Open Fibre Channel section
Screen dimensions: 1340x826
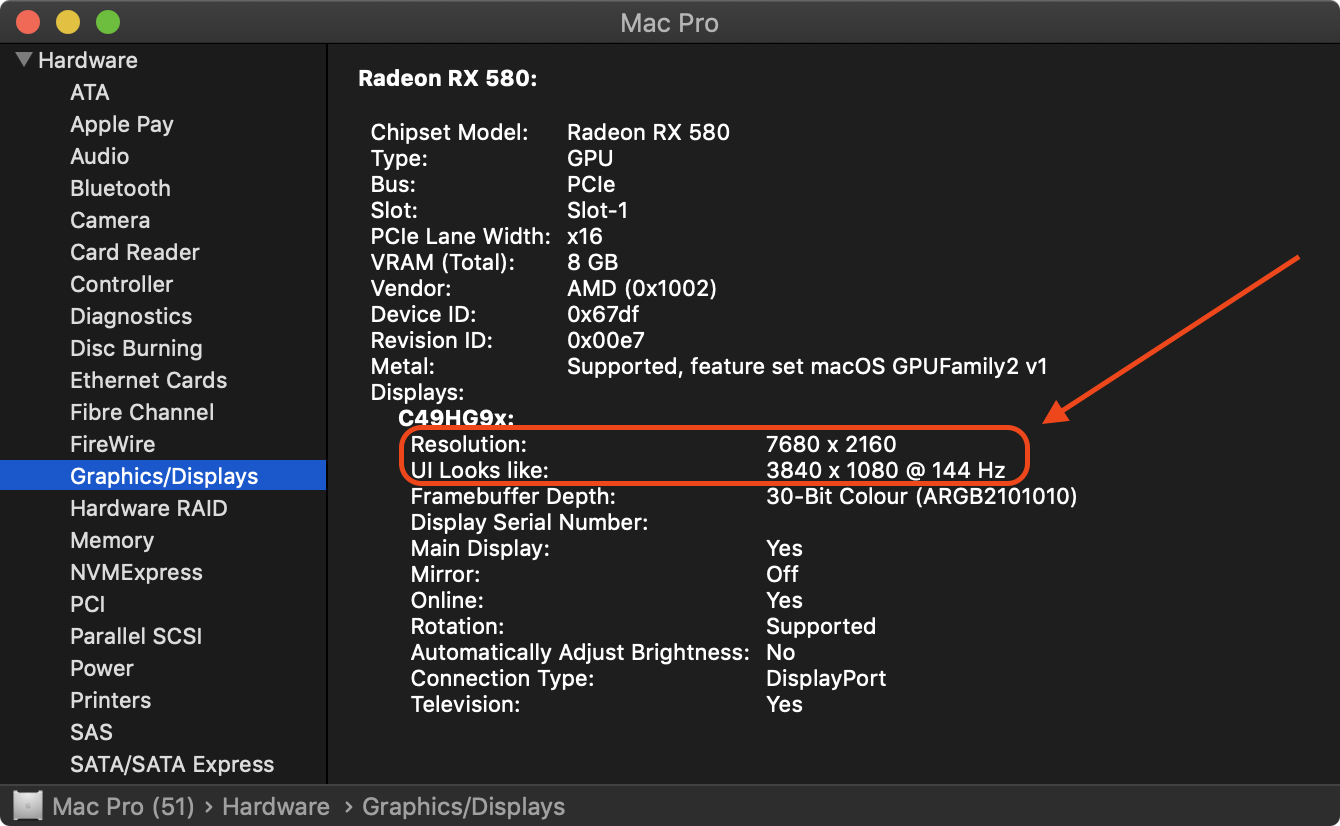(142, 412)
